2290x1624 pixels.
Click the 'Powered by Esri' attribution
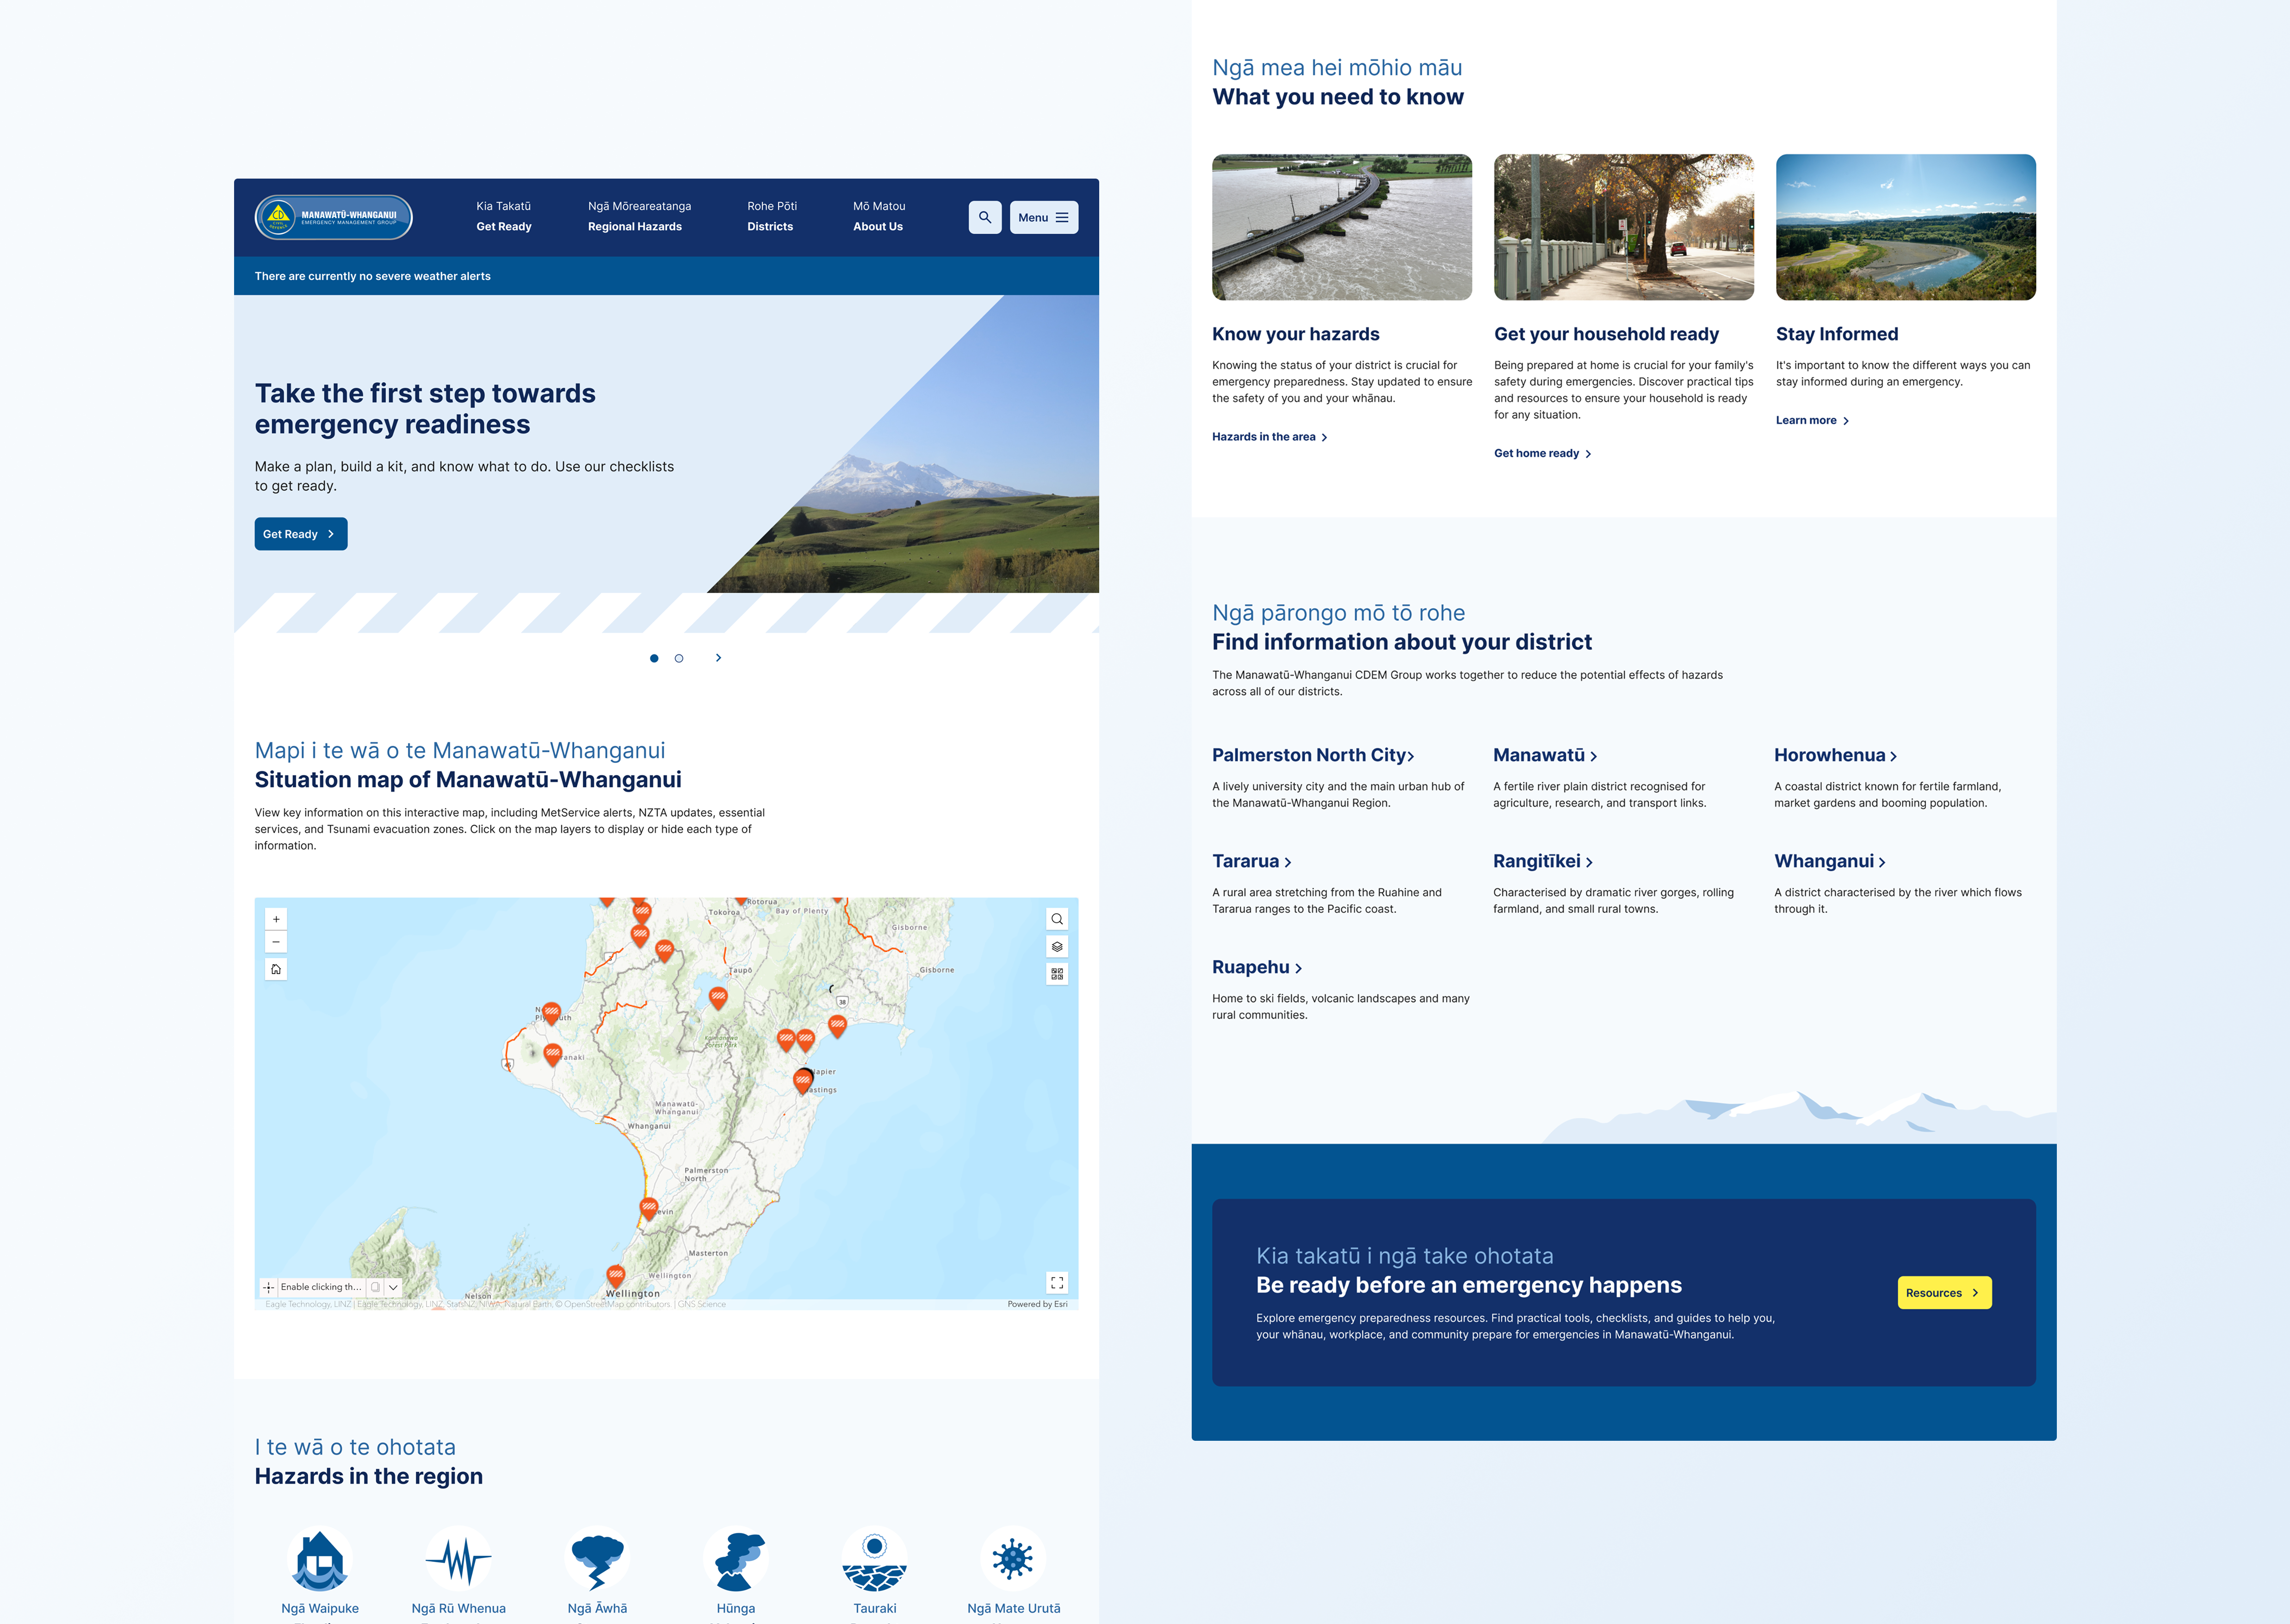[1037, 1304]
